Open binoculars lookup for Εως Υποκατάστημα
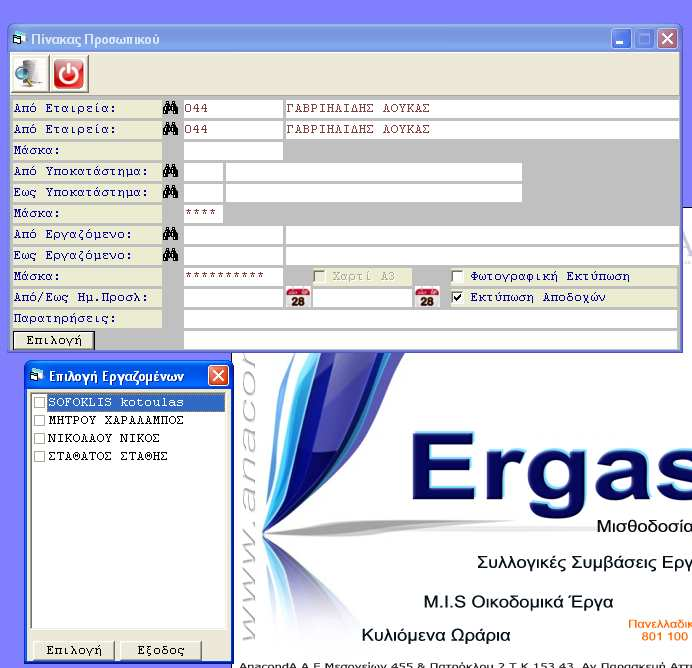 170,192
